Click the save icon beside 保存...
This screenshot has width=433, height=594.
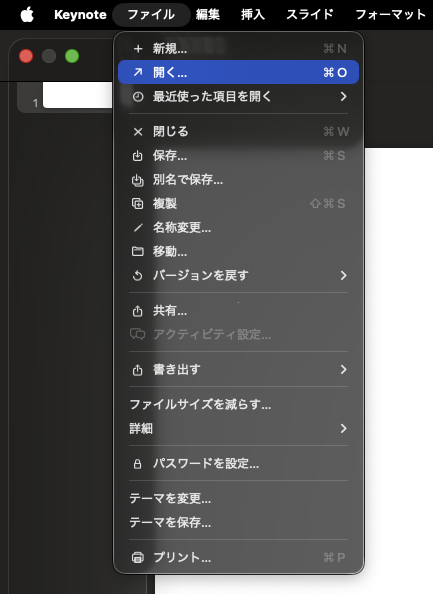point(138,155)
